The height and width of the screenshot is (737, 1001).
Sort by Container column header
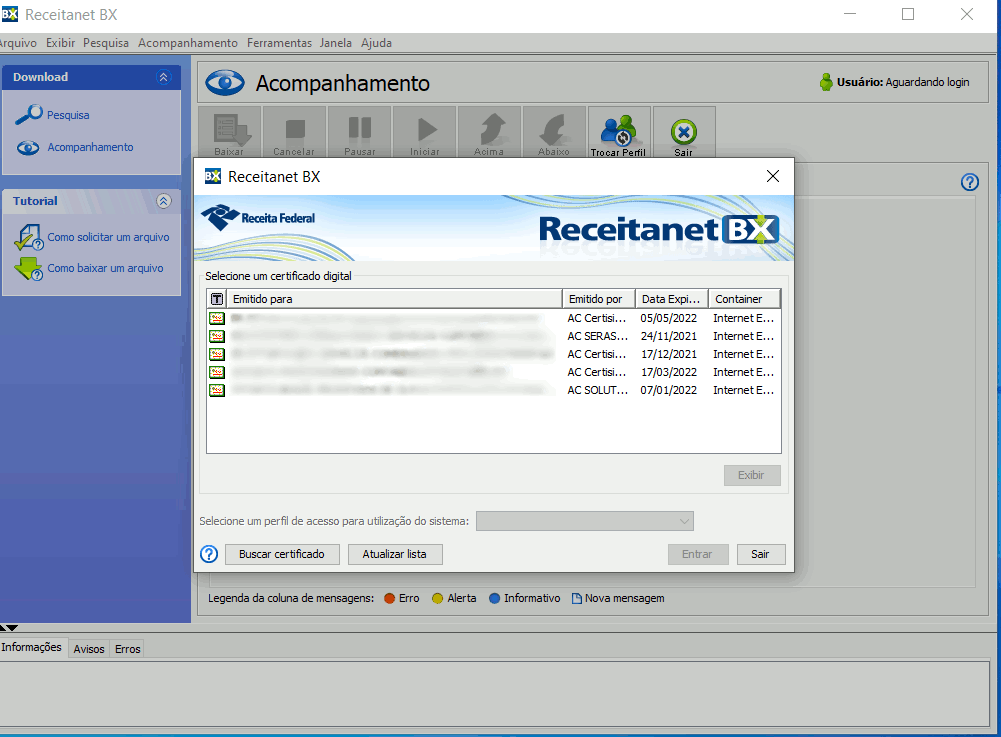click(744, 299)
